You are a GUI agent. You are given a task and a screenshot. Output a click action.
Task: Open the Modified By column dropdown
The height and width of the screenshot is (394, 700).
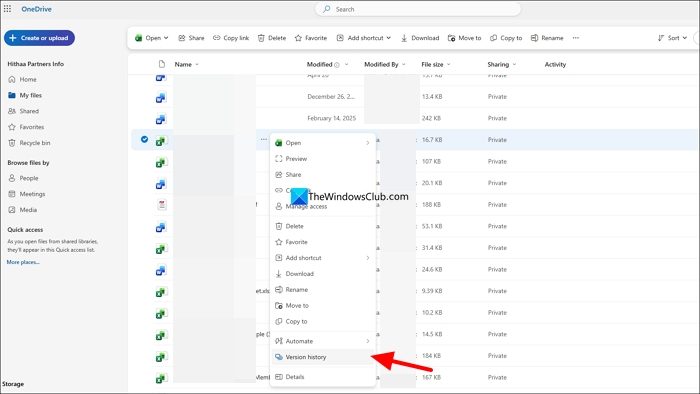[x=404, y=64]
